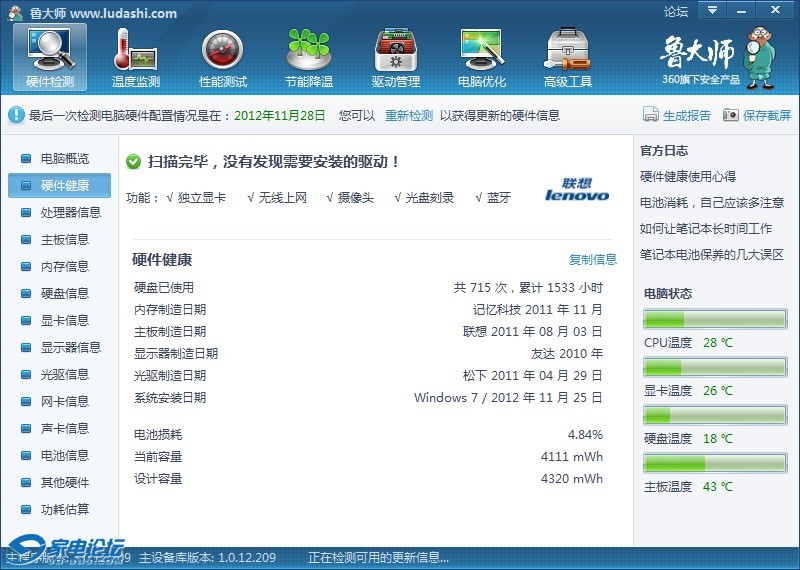Click the 论坛 forum link
This screenshot has height=570, width=800.
point(676,12)
